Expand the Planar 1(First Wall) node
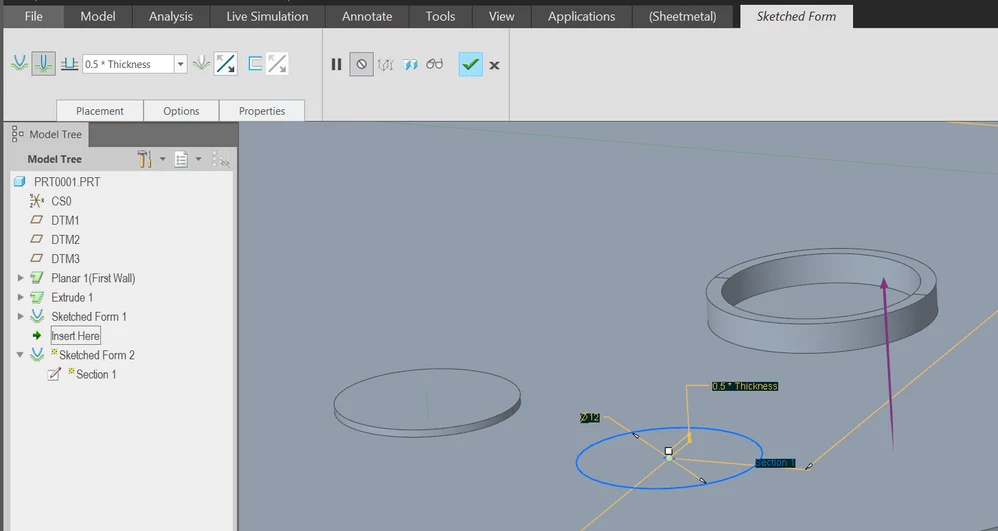 20,278
